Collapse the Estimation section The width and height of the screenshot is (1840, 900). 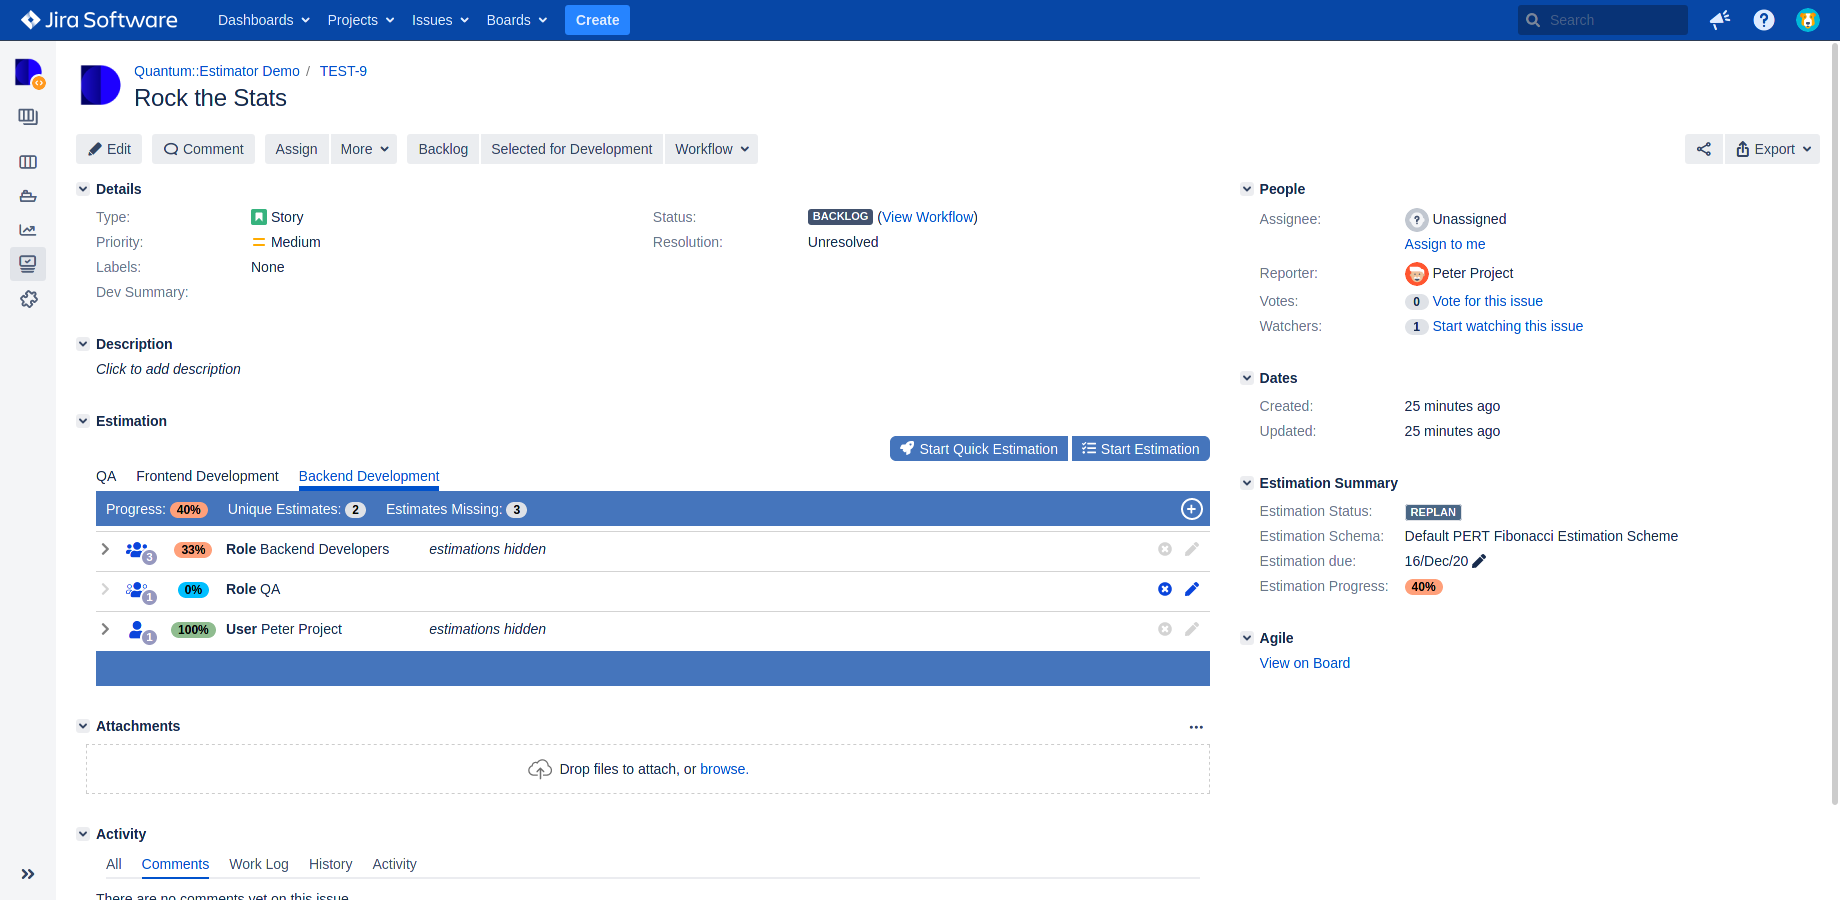(83, 421)
